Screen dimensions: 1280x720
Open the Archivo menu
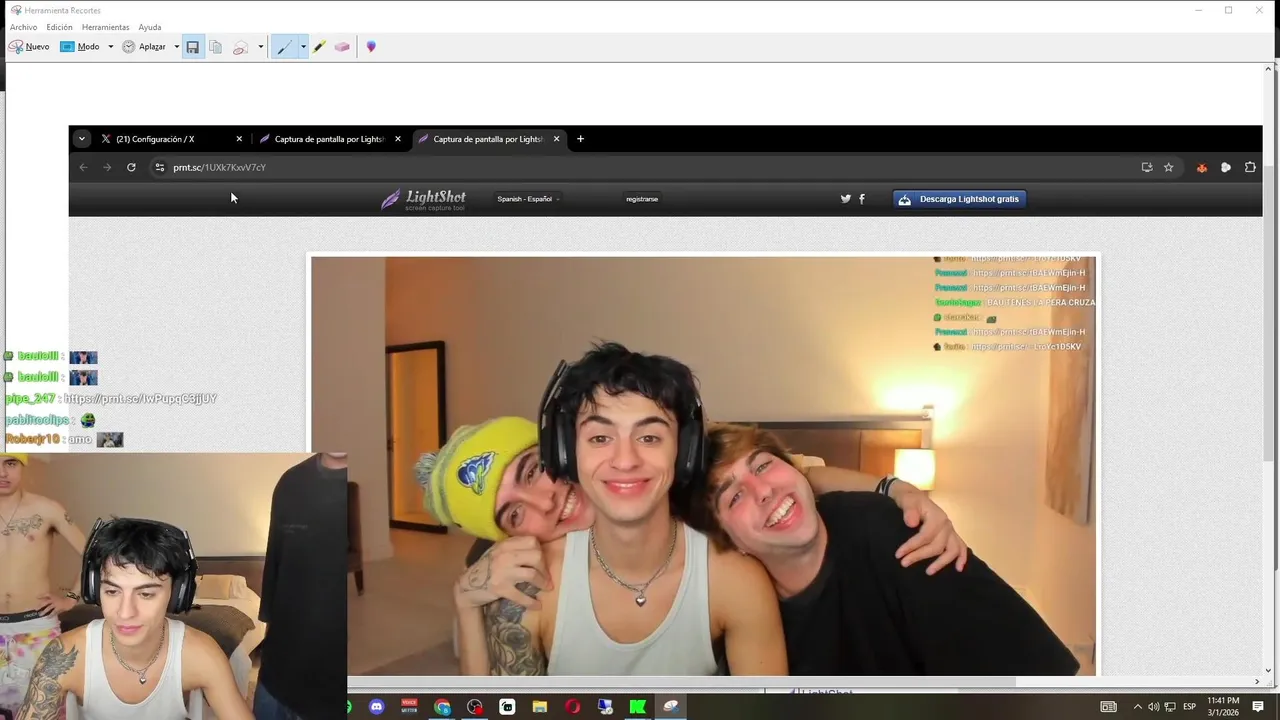point(23,27)
